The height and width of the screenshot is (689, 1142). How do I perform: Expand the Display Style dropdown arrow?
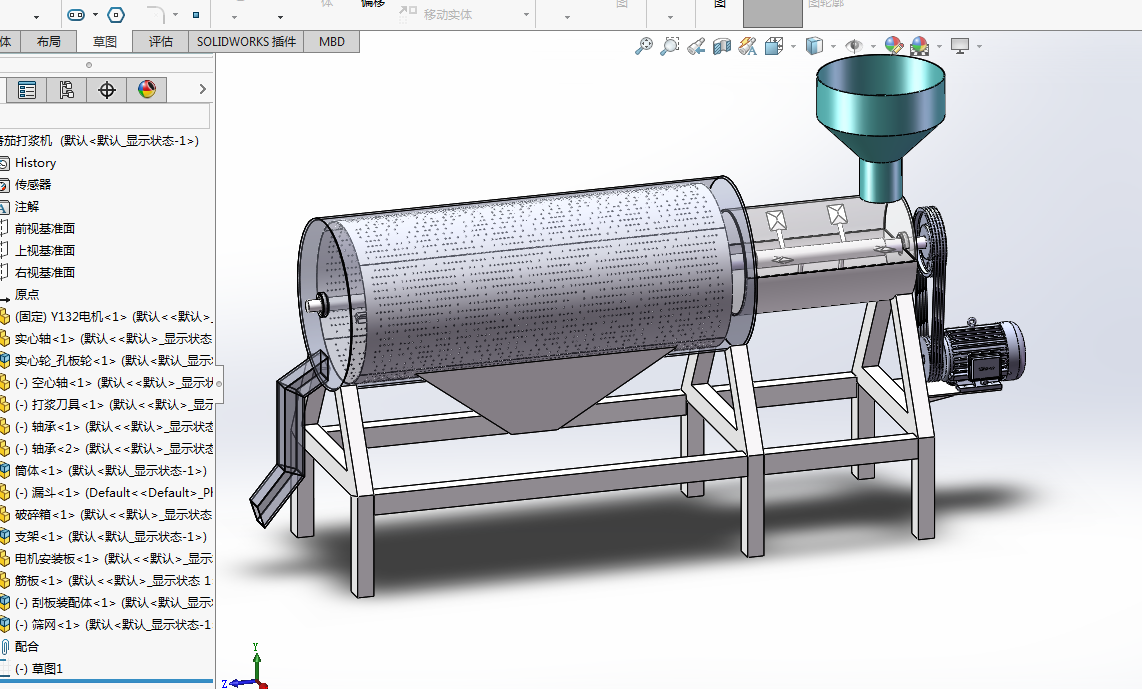click(x=833, y=47)
